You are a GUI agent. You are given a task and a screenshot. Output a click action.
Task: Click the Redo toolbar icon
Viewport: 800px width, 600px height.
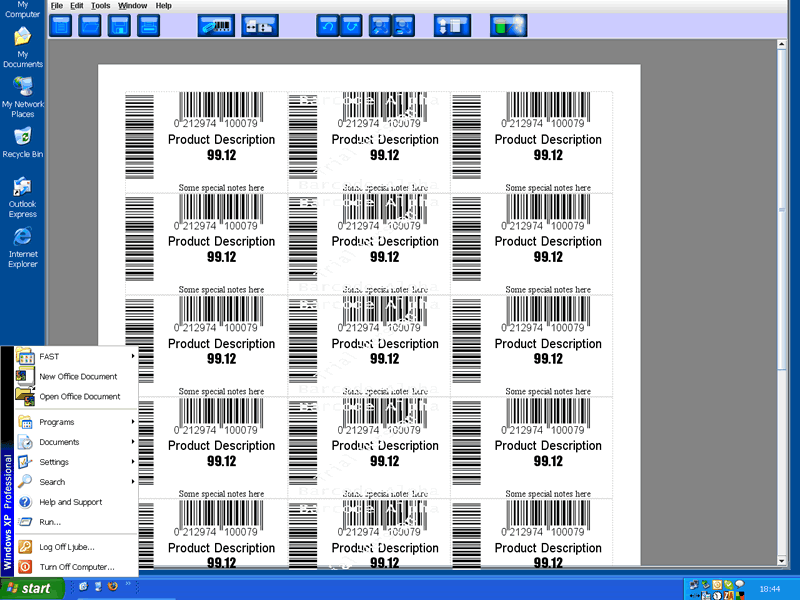click(352, 25)
